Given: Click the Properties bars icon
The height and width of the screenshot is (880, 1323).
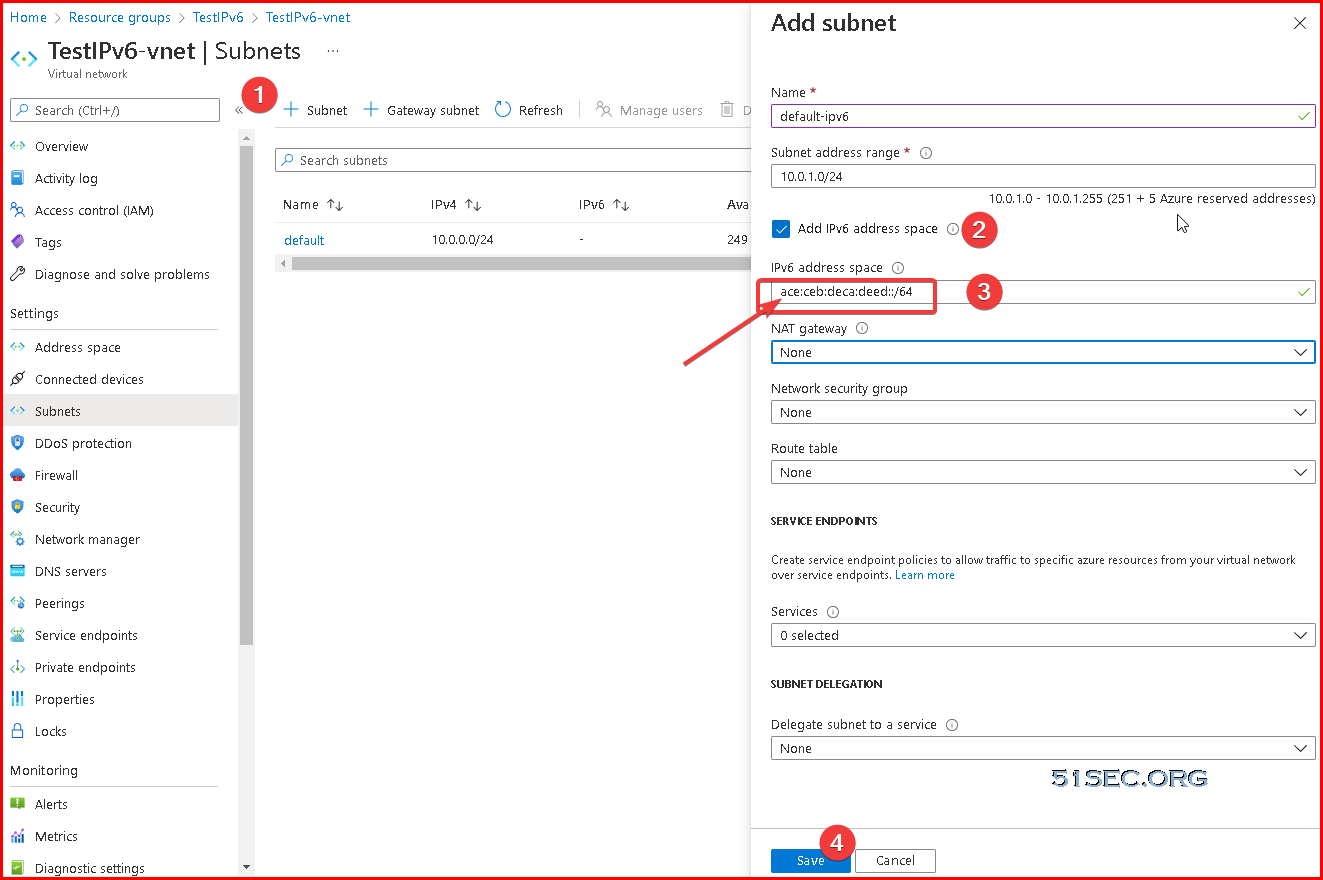Looking at the screenshot, I should pos(17,699).
